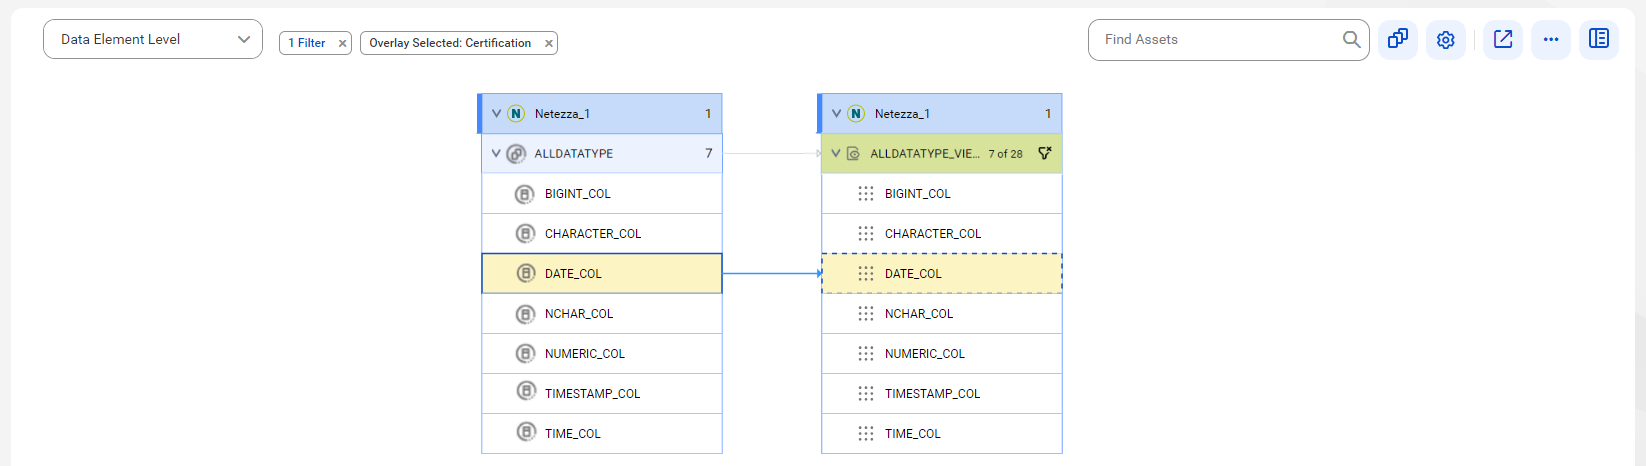Click the right Netezza_1 source icon
Image resolution: width=1646 pixels, height=466 pixels.
(856, 114)
